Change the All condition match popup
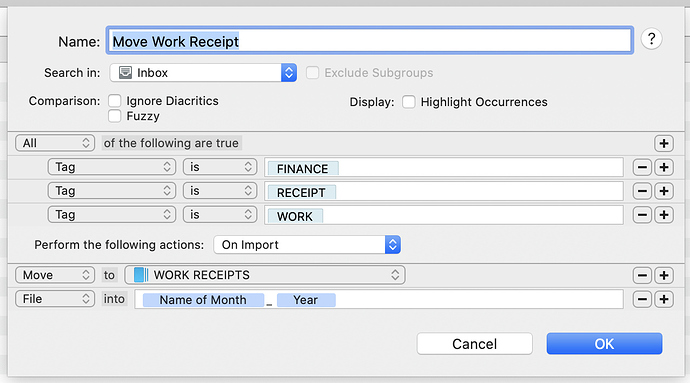This screenshot has width=690, height=383. pos(55,143)
